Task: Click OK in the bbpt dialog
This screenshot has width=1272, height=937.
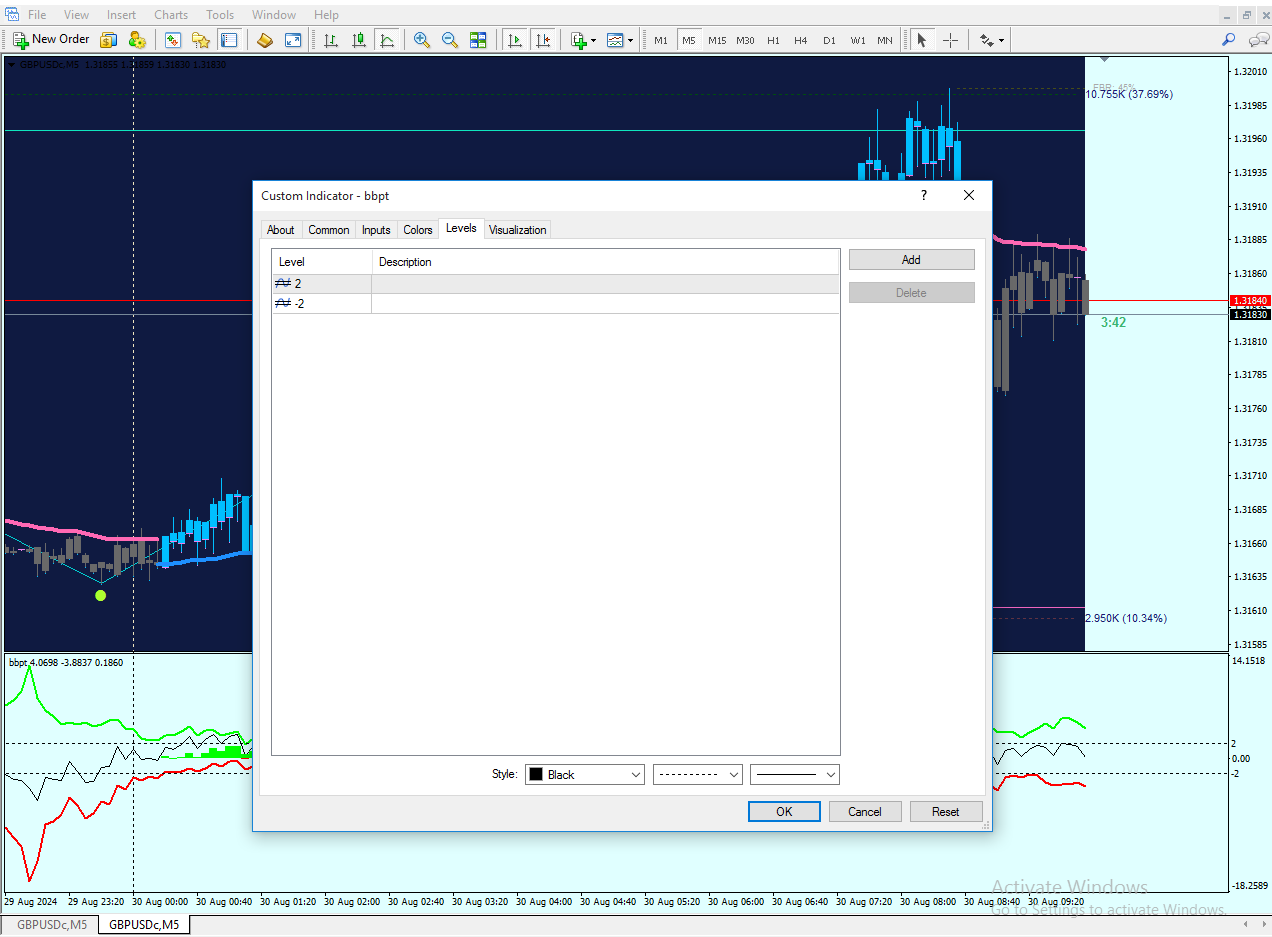Action: coord(784,812)
